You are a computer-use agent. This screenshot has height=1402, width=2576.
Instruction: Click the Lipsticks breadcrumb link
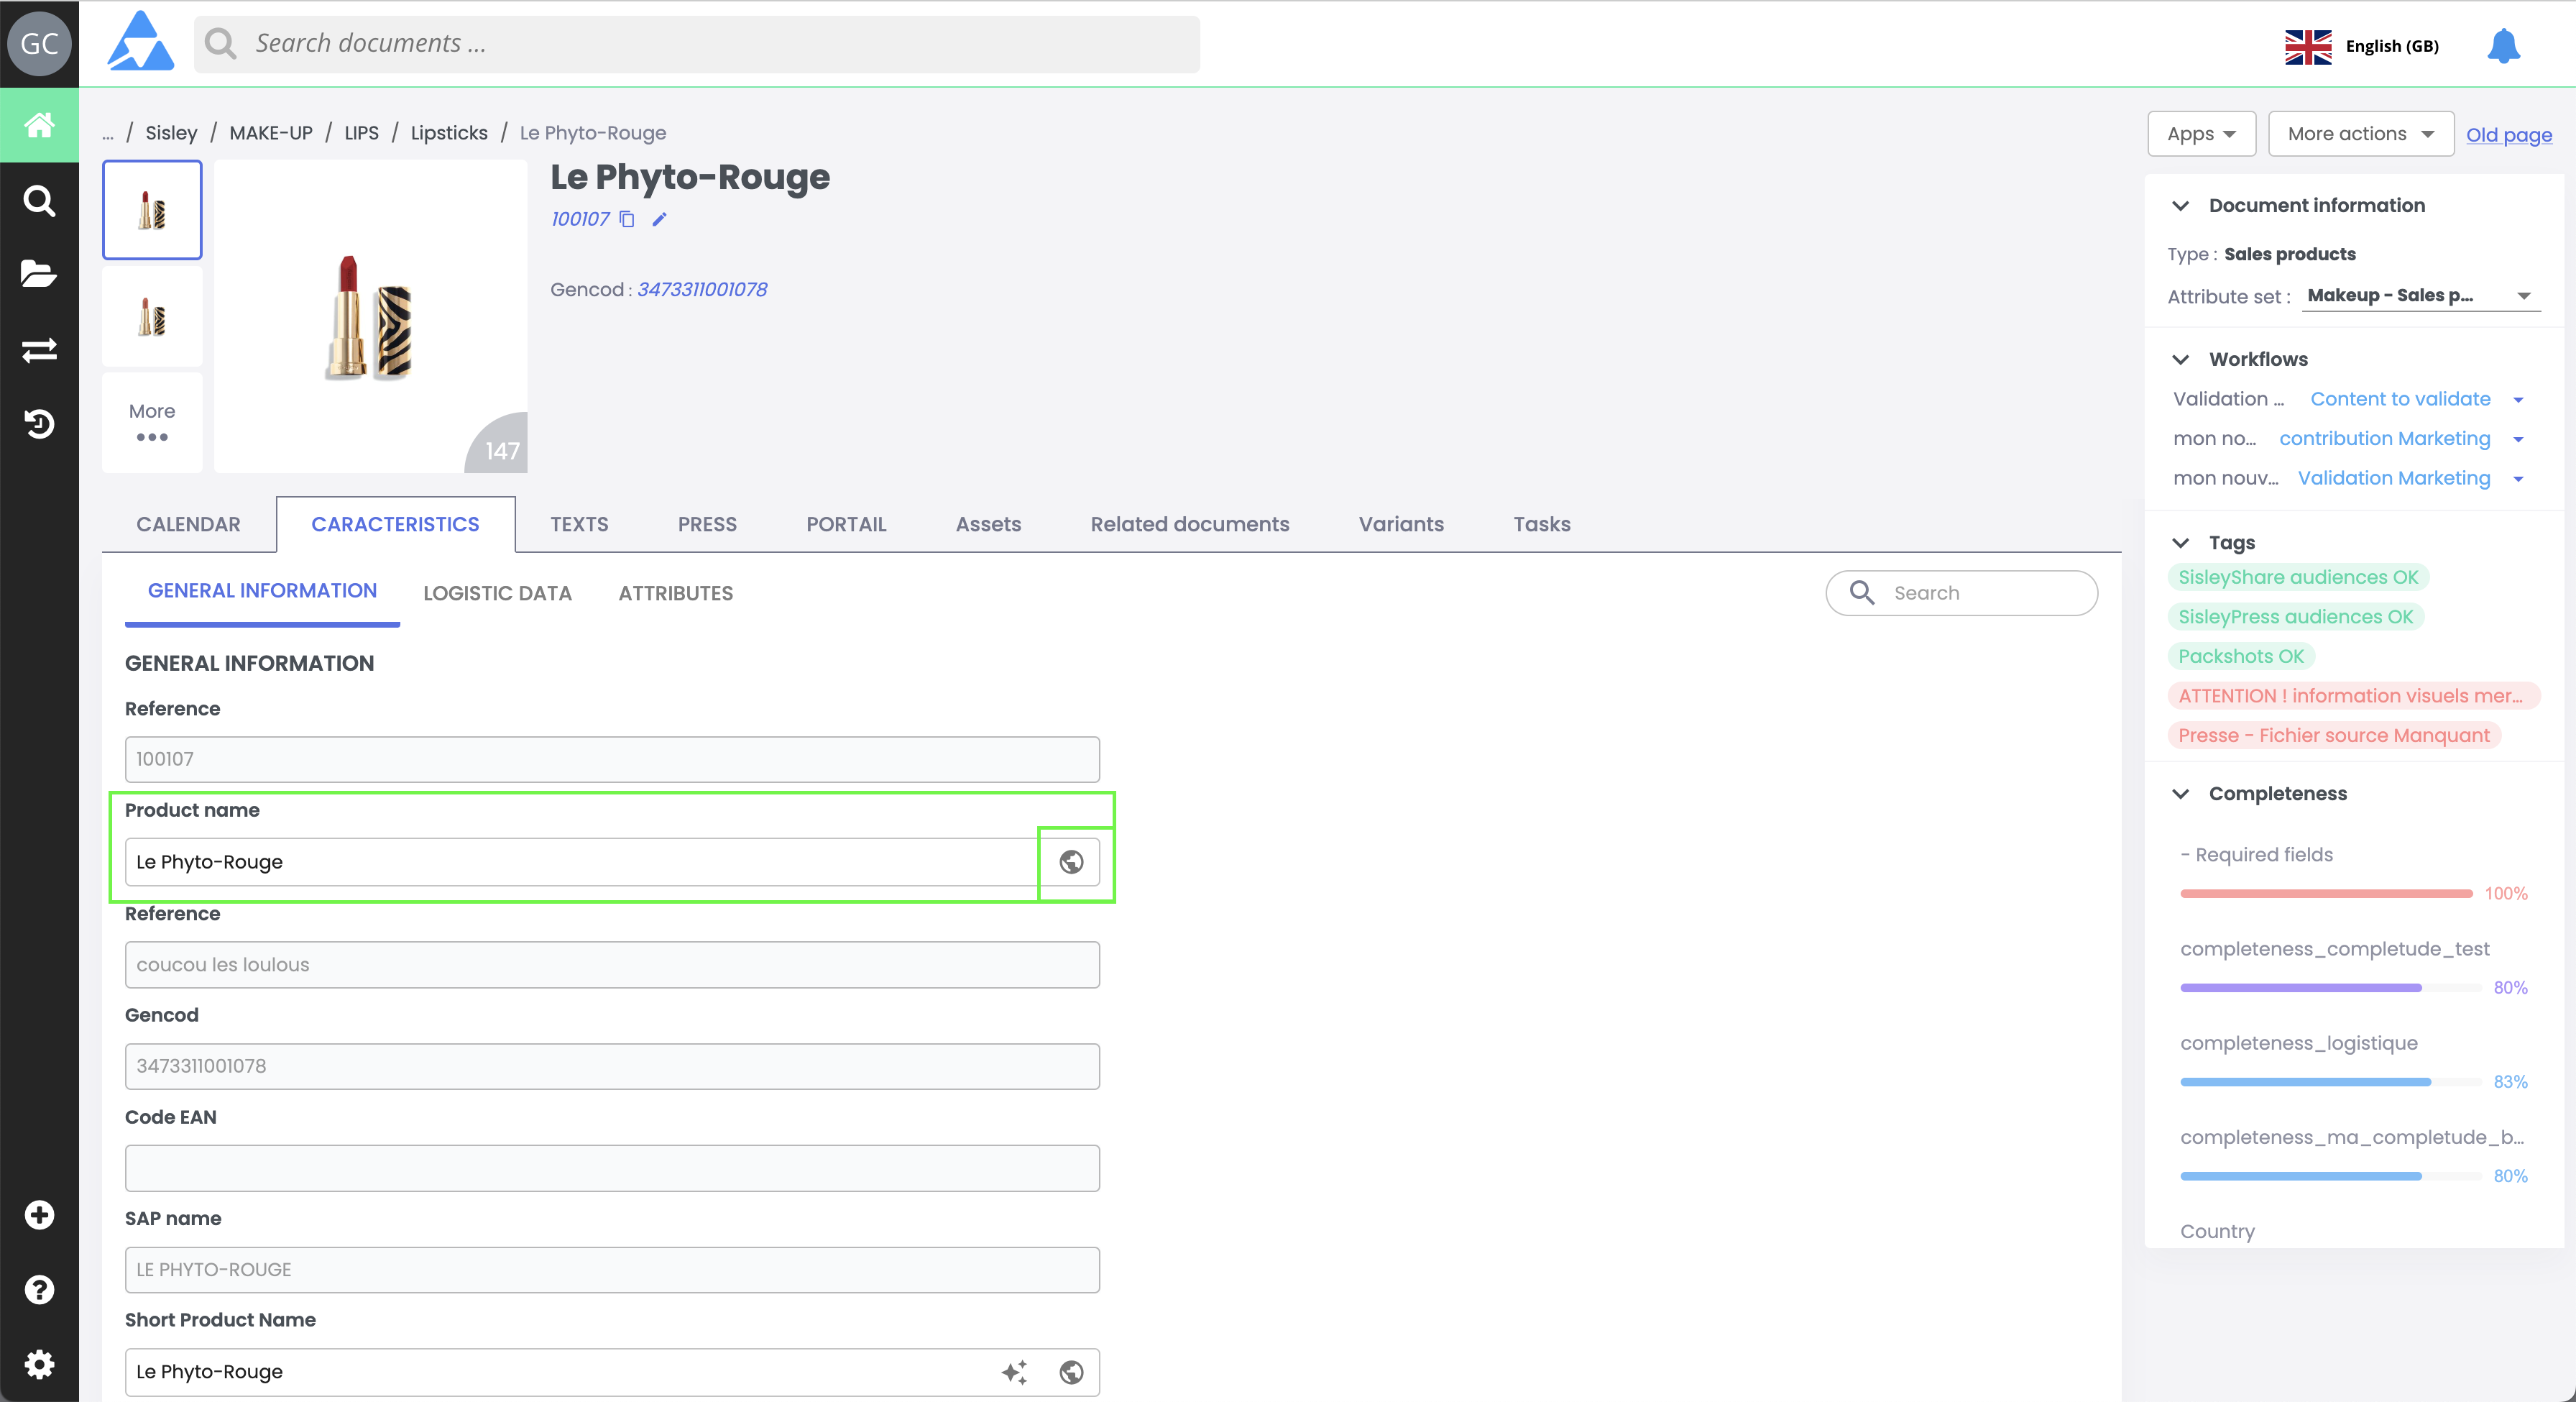click(x=449, y=133)
